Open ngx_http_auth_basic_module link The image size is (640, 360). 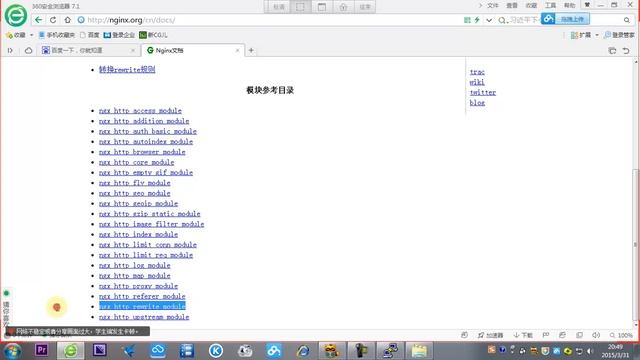pyautogui.click(x=147, y=131)
